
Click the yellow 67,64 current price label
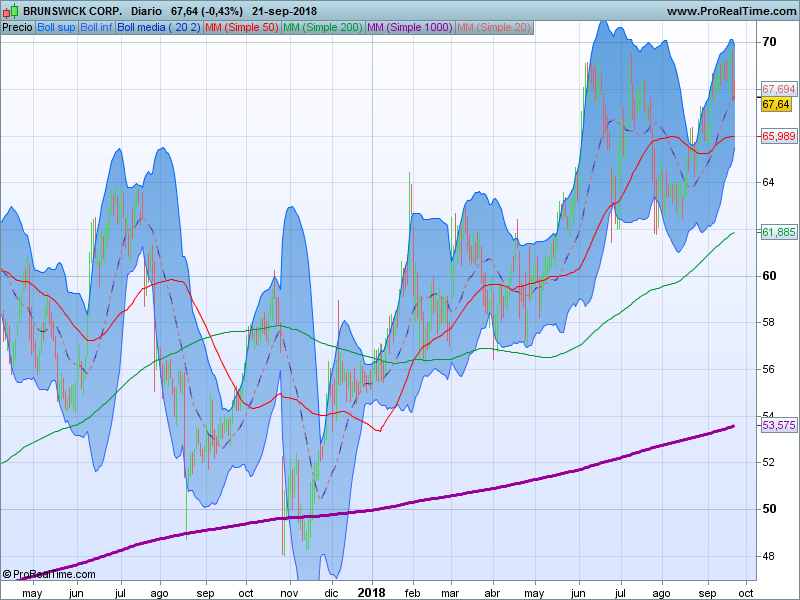[x=776, y=105]
